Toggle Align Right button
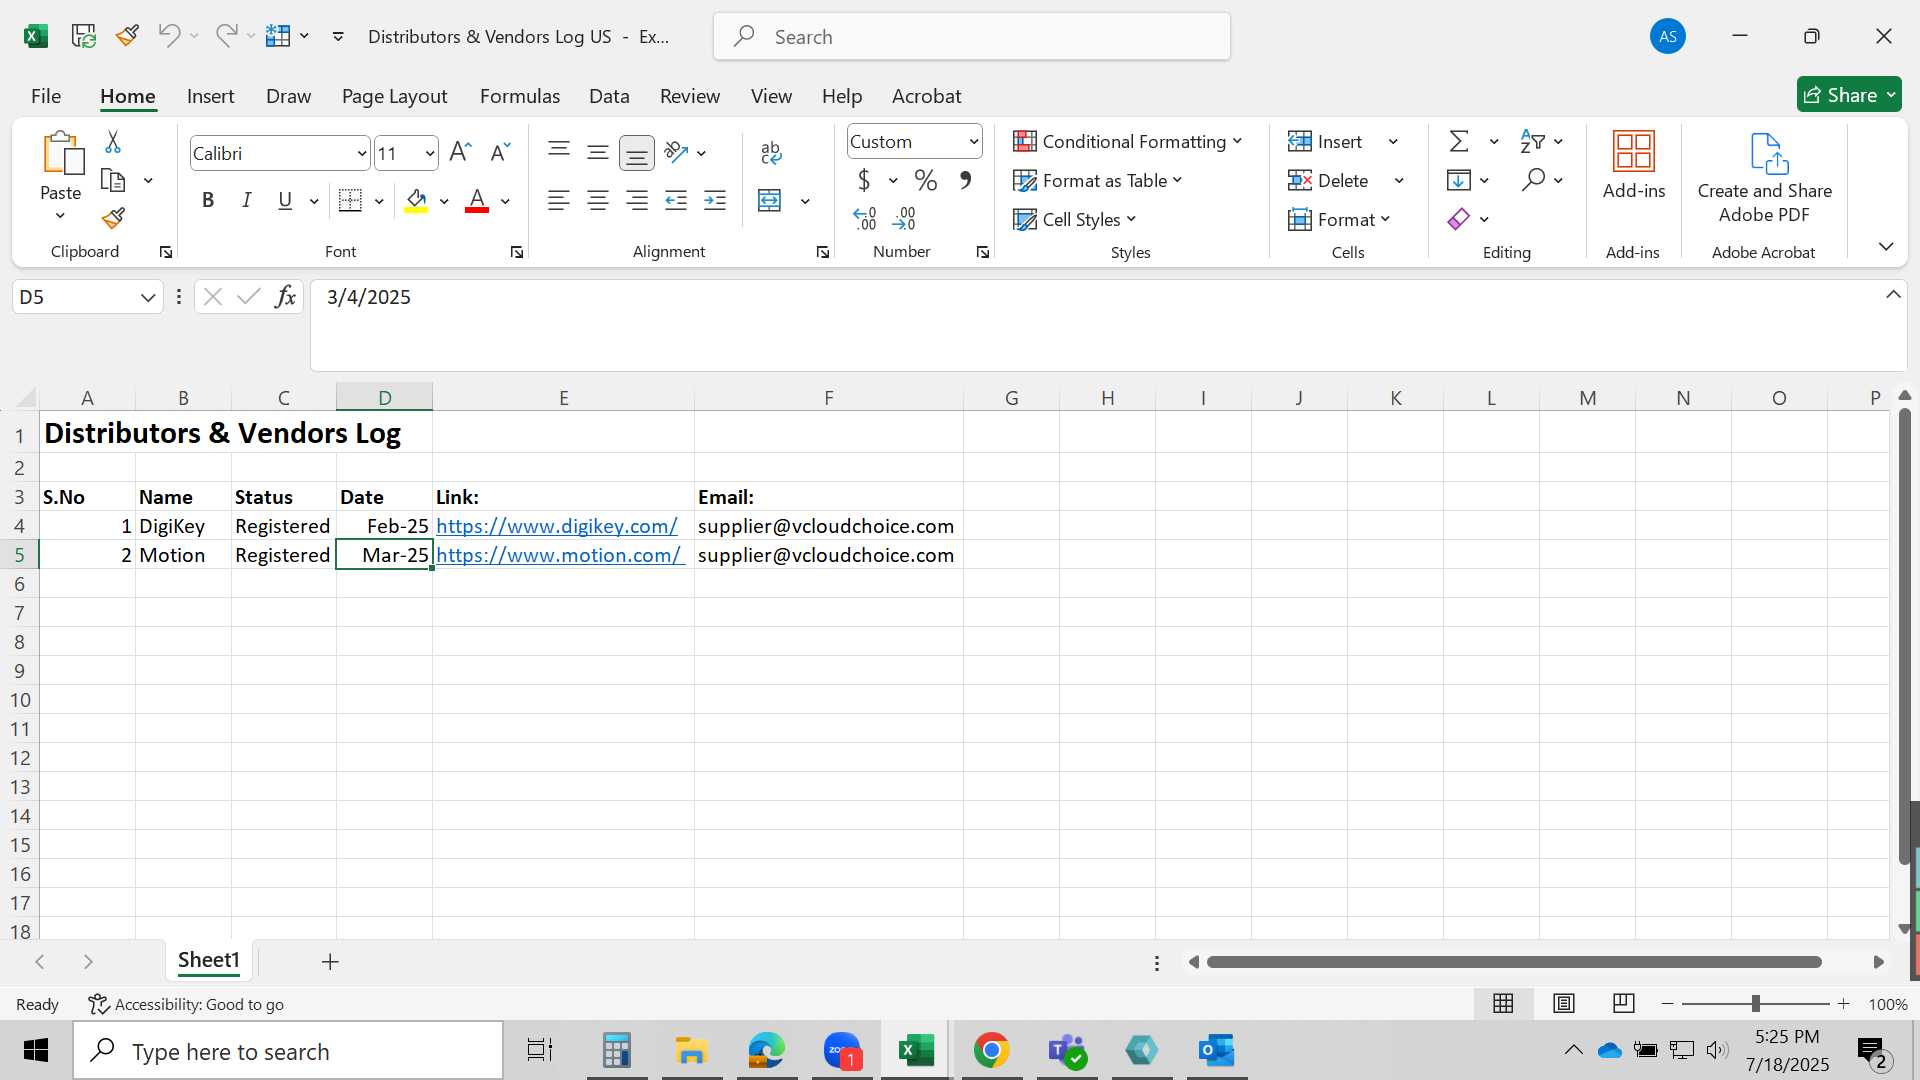The width and height of the screenshot is (1920, 1080). coord(637,200)
